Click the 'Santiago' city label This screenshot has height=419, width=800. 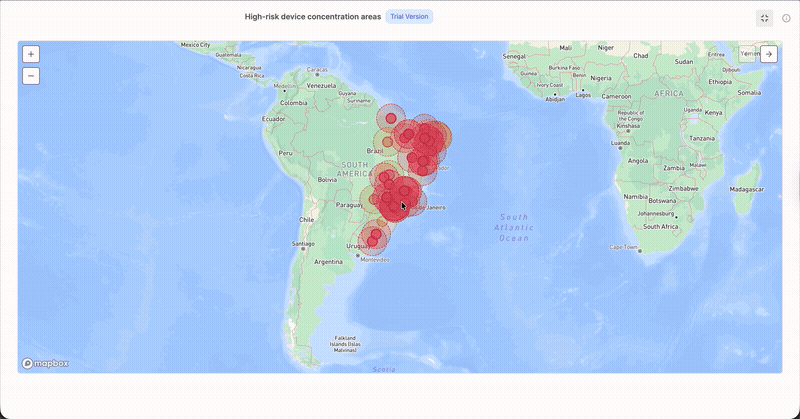coord(303,244)
